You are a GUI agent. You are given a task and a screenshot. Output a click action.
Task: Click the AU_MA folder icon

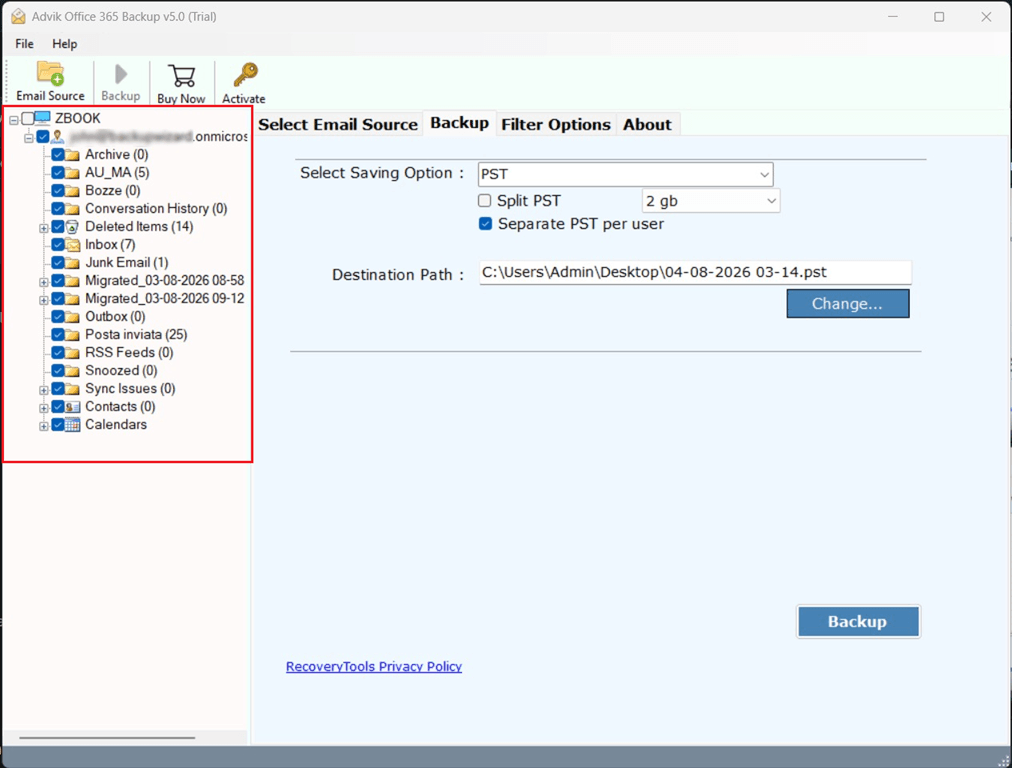pyautogui.click(x=72, y=173)
